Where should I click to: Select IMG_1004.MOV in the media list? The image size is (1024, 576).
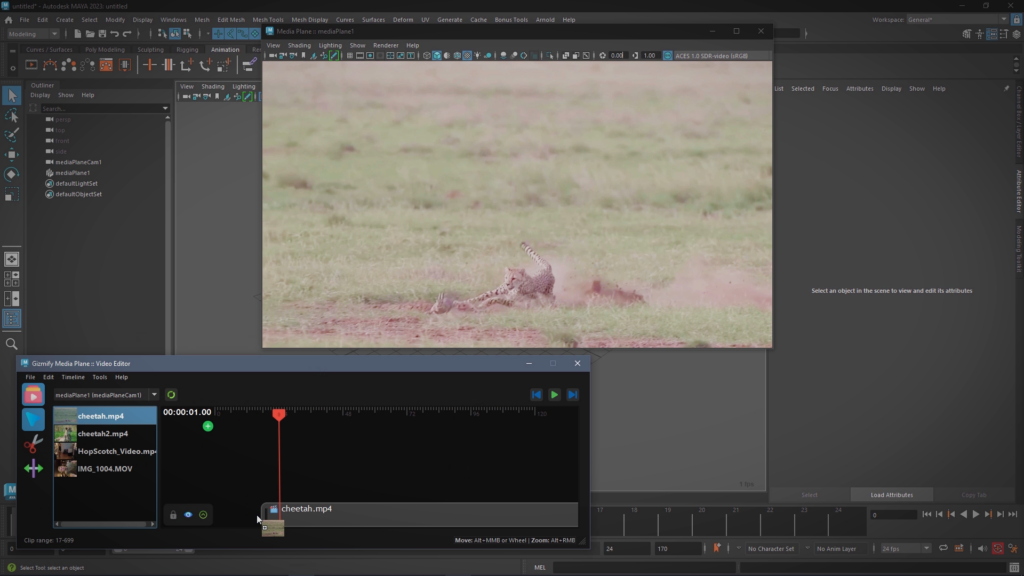point(105,469)
